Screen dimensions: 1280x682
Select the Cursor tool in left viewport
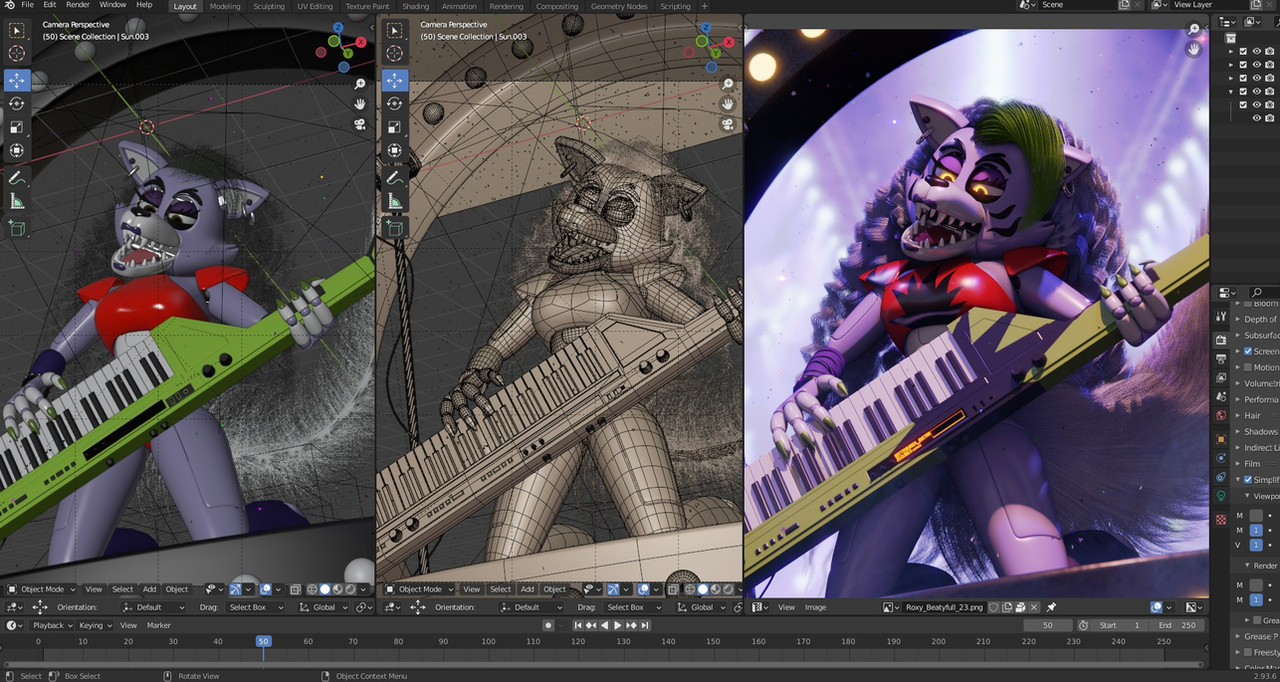17,54
